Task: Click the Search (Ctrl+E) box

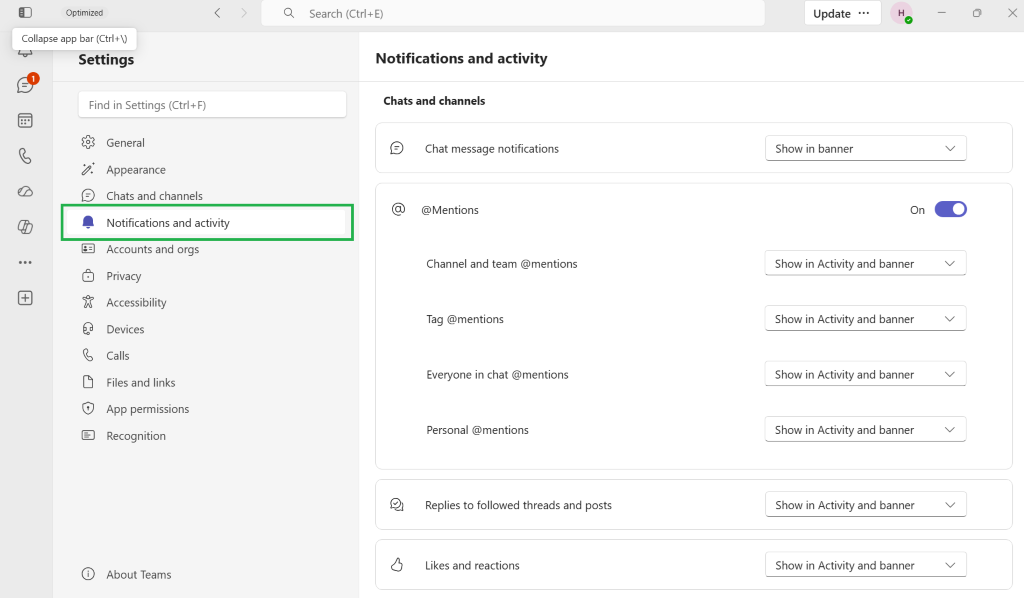Action: coord(513,13)
